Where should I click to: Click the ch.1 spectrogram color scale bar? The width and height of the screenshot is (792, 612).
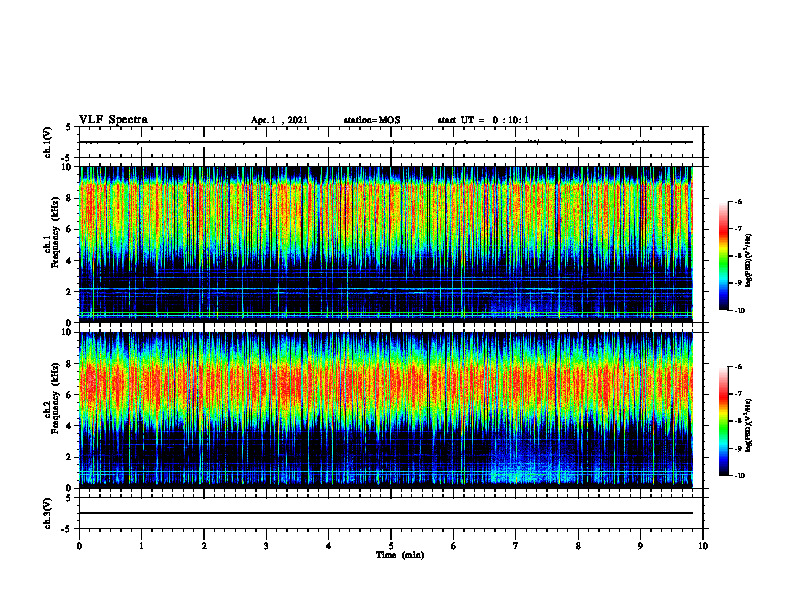click(x=724, y=256)
